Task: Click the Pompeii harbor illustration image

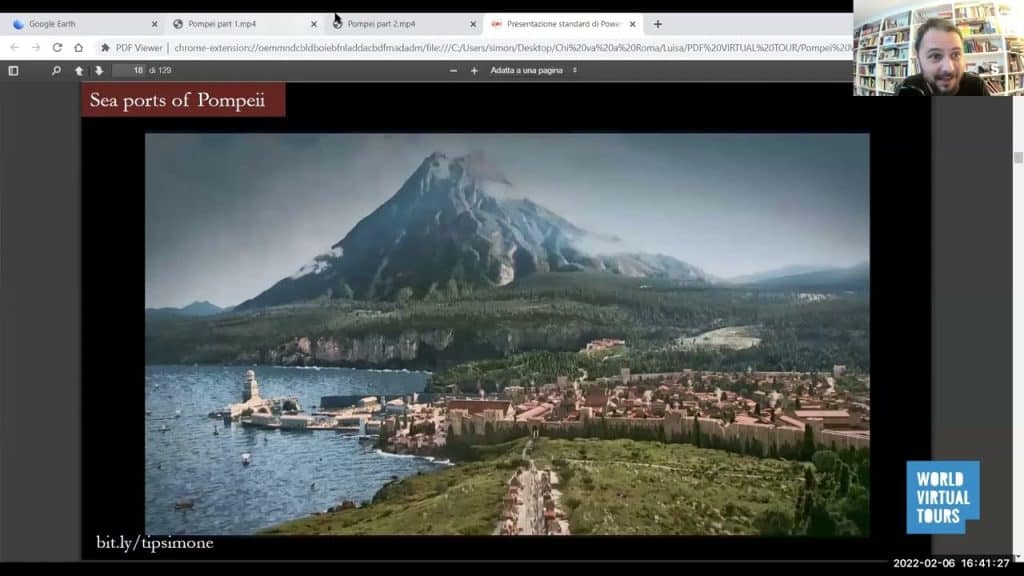Action: (507, 334)
